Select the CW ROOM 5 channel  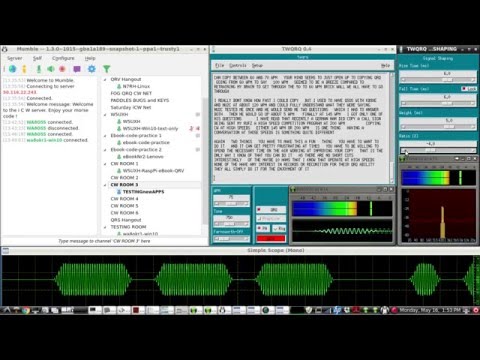pos(124,206)
